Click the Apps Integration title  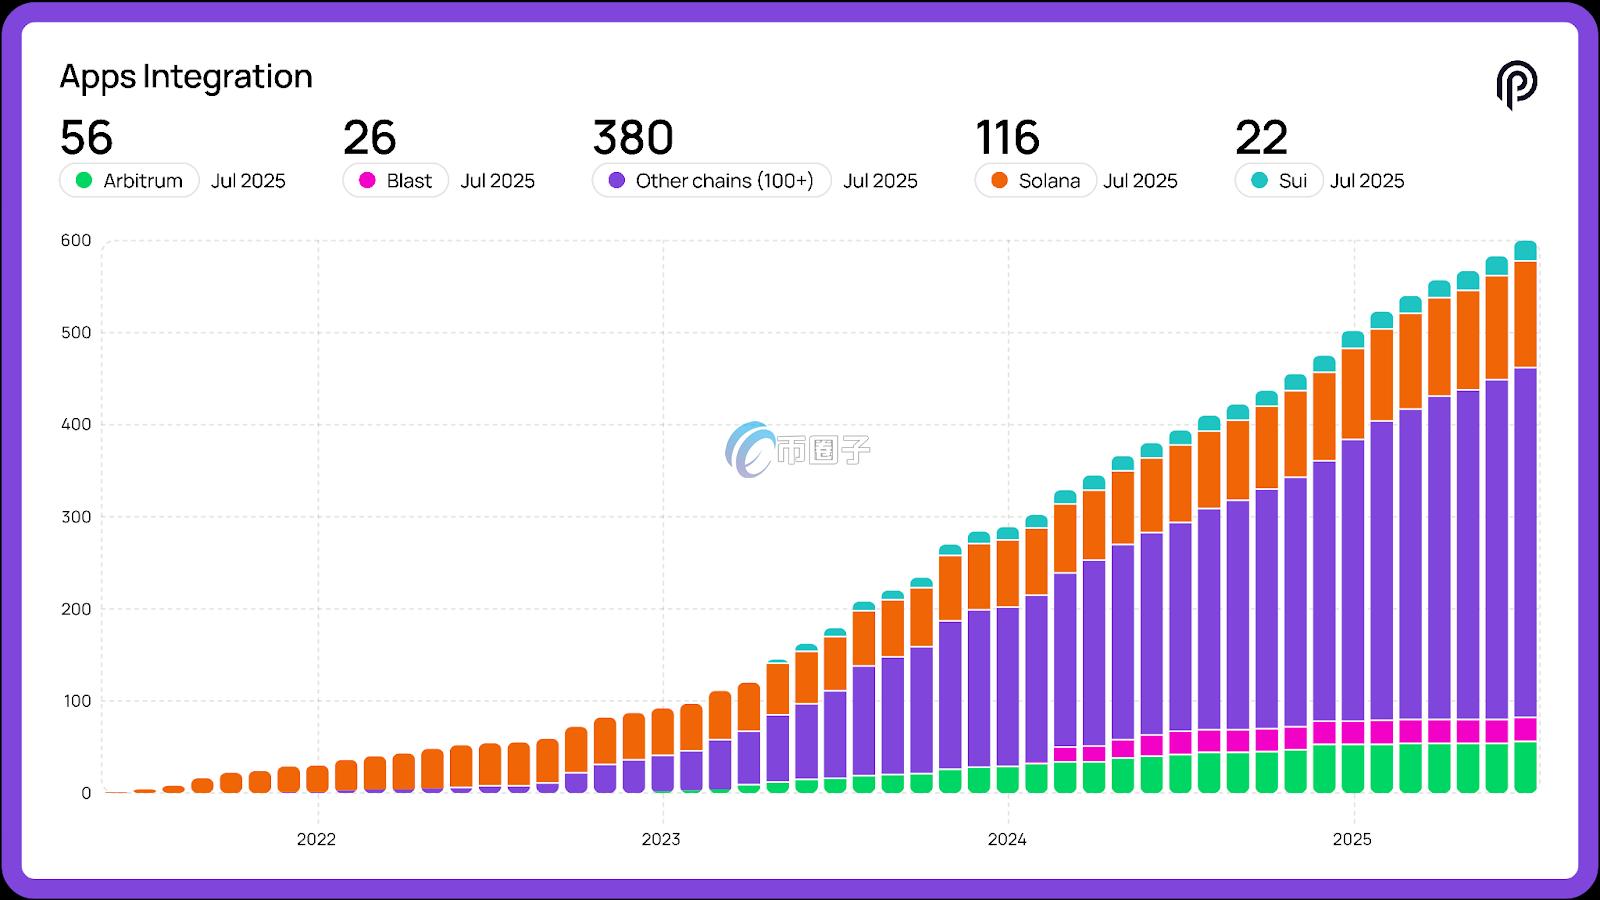point(186,77)
